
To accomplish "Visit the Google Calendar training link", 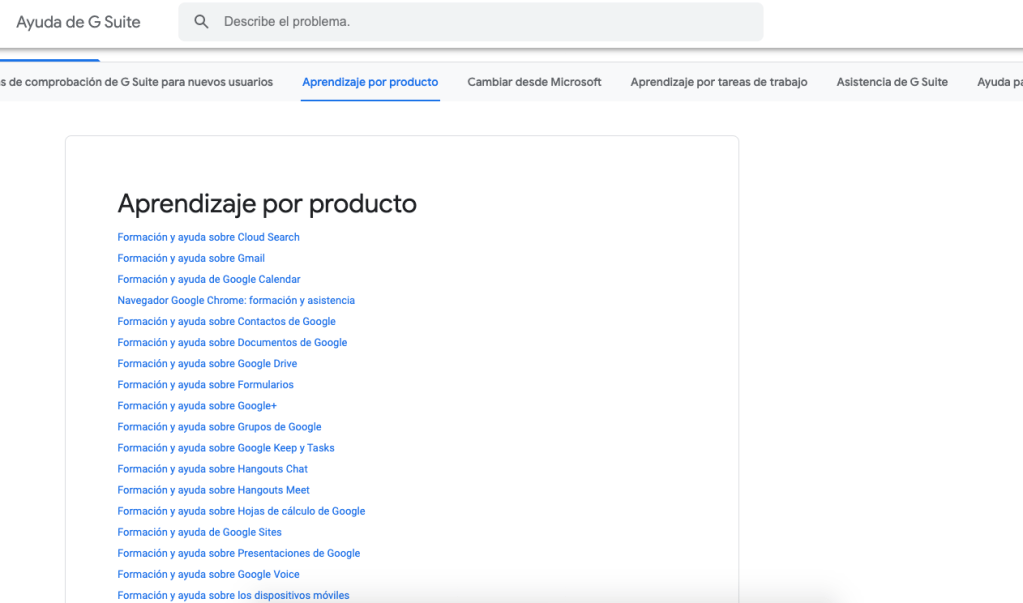I will pos(208,279).
